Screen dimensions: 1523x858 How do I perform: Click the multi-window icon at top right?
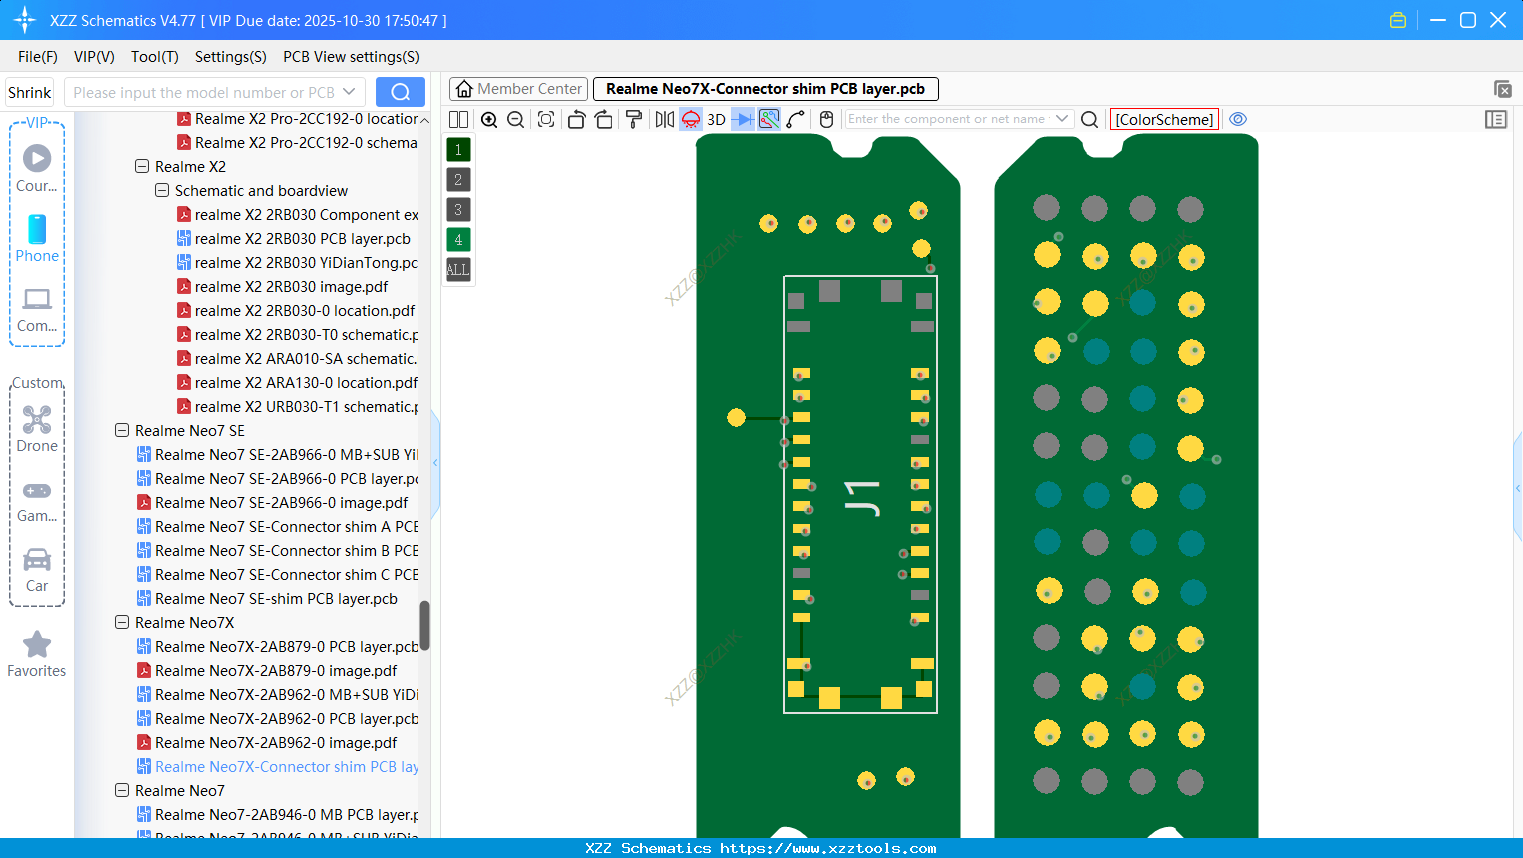(x=1502, y=89)
